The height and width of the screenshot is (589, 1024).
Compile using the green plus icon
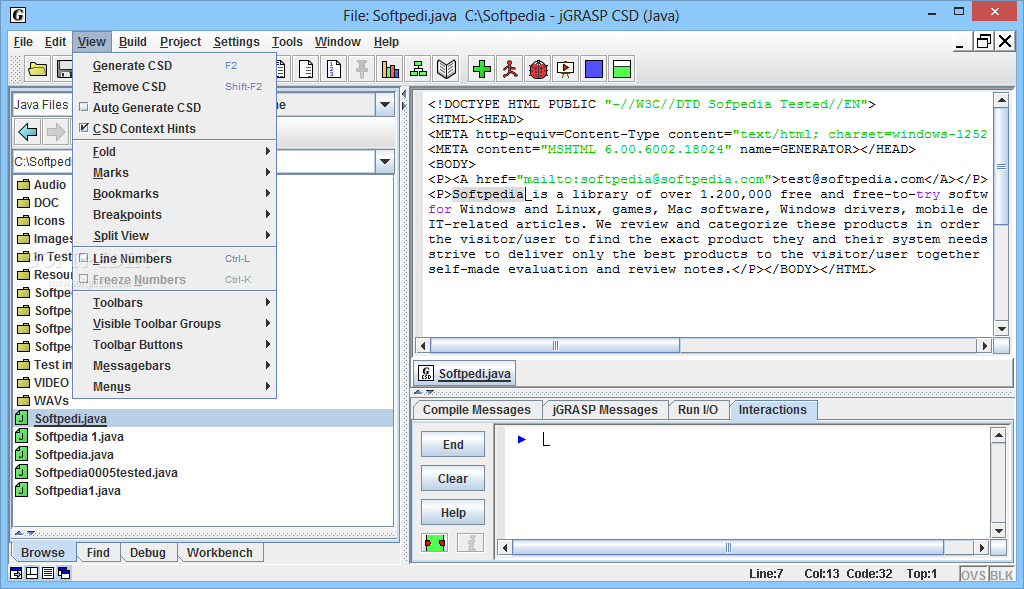(482, 69)
